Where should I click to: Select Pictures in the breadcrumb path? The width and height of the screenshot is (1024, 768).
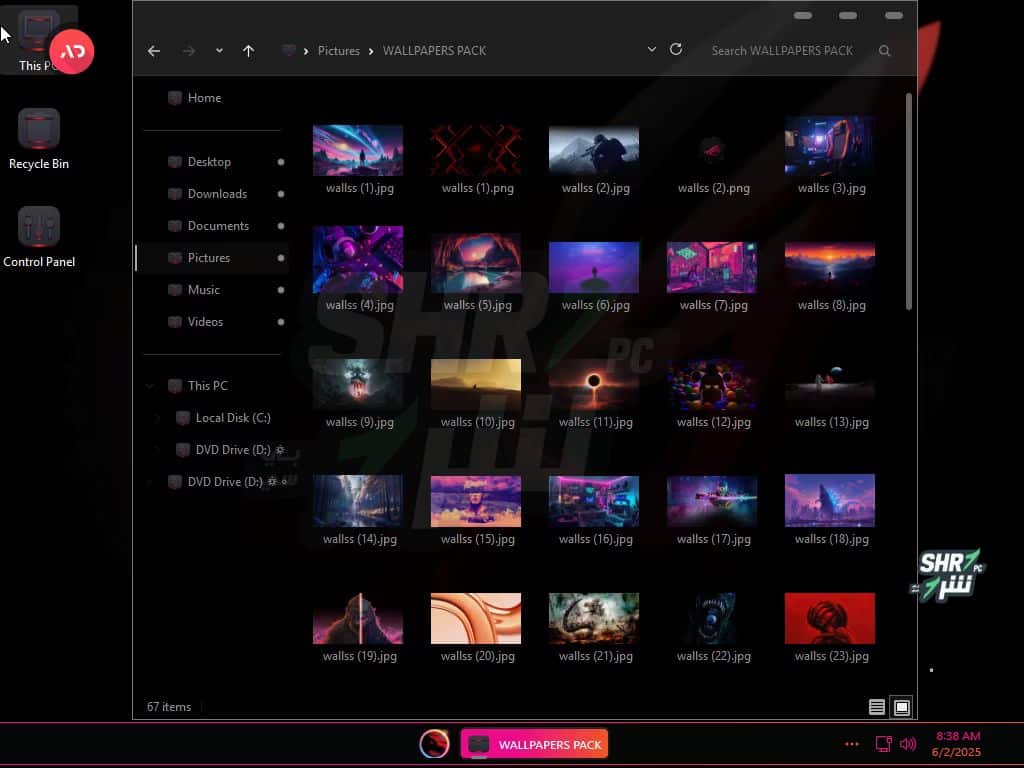(x=339, y=50)
